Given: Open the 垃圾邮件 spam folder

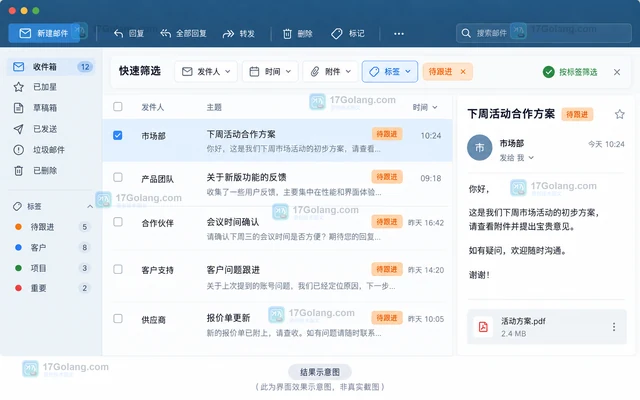Looking at the screenshot, I should [51, 150].
